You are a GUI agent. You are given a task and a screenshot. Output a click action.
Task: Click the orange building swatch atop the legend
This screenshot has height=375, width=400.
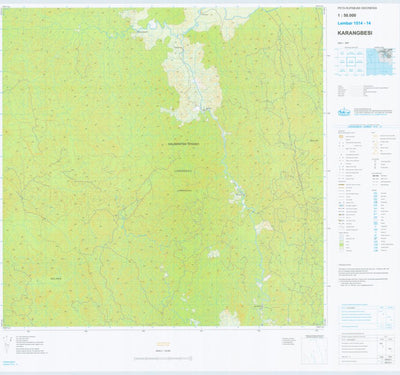[341, 137]
